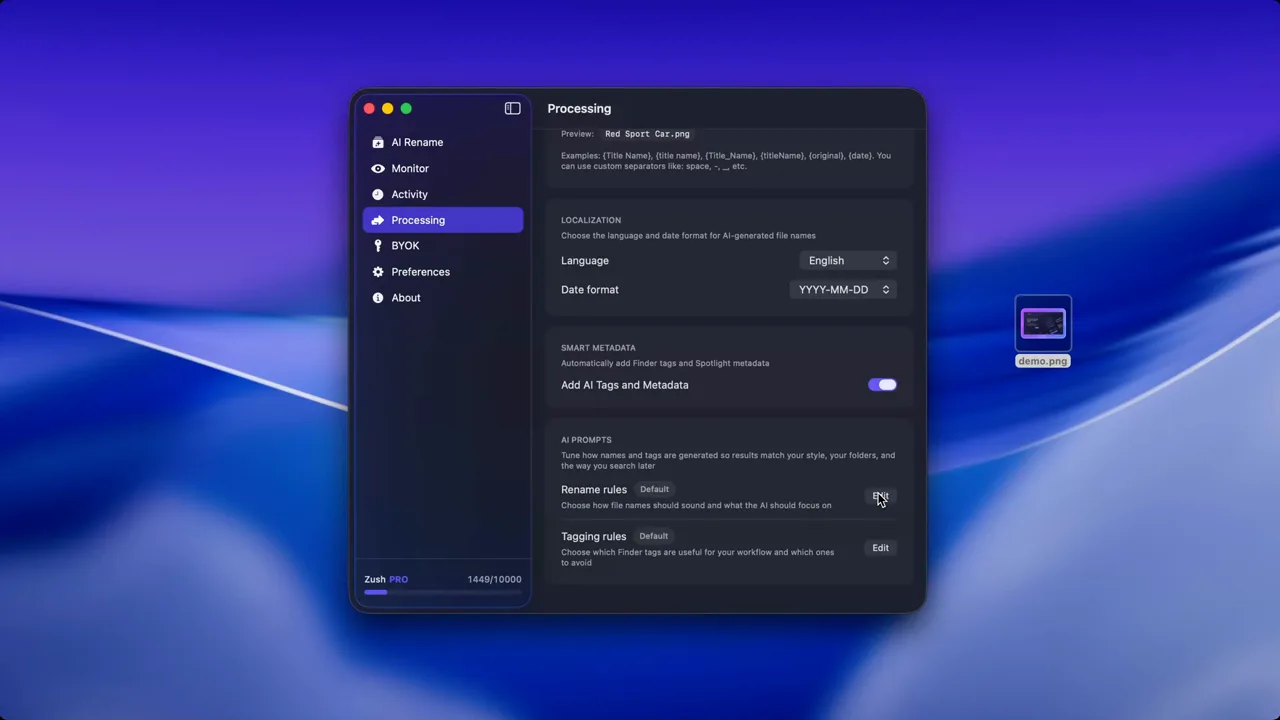The height and width of the screenshot is (720, 1280).
Task: Disable Add AI Tags and Metadata switch
Action: point(882,385)
